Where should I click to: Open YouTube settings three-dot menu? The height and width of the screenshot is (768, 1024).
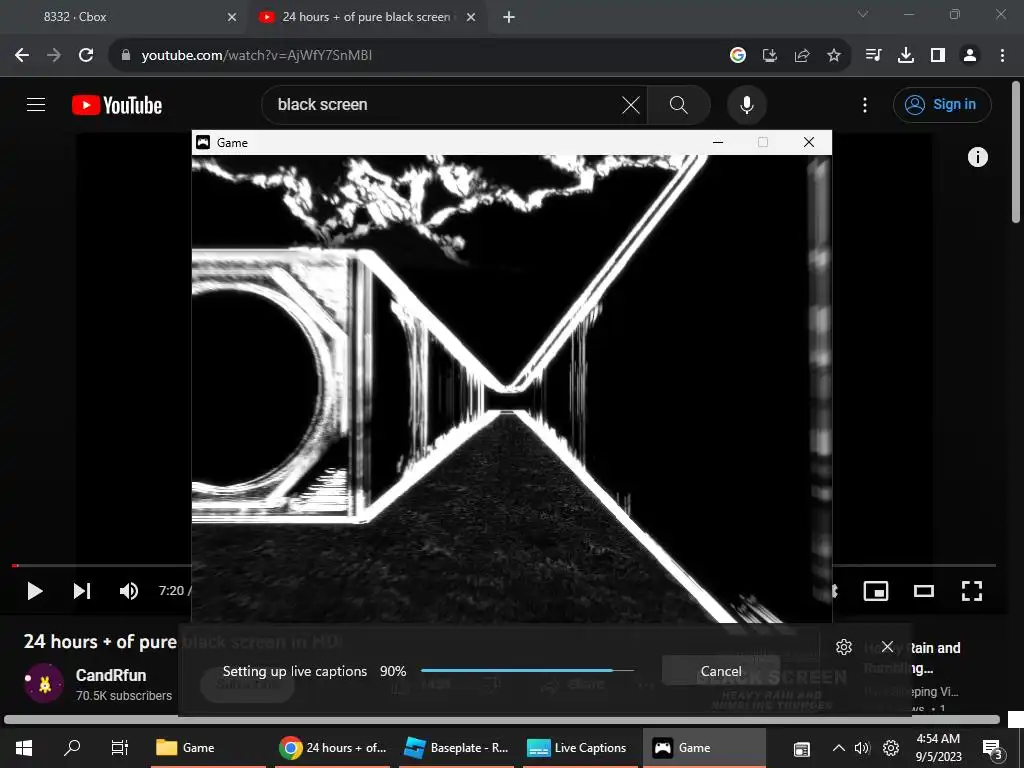865,104
